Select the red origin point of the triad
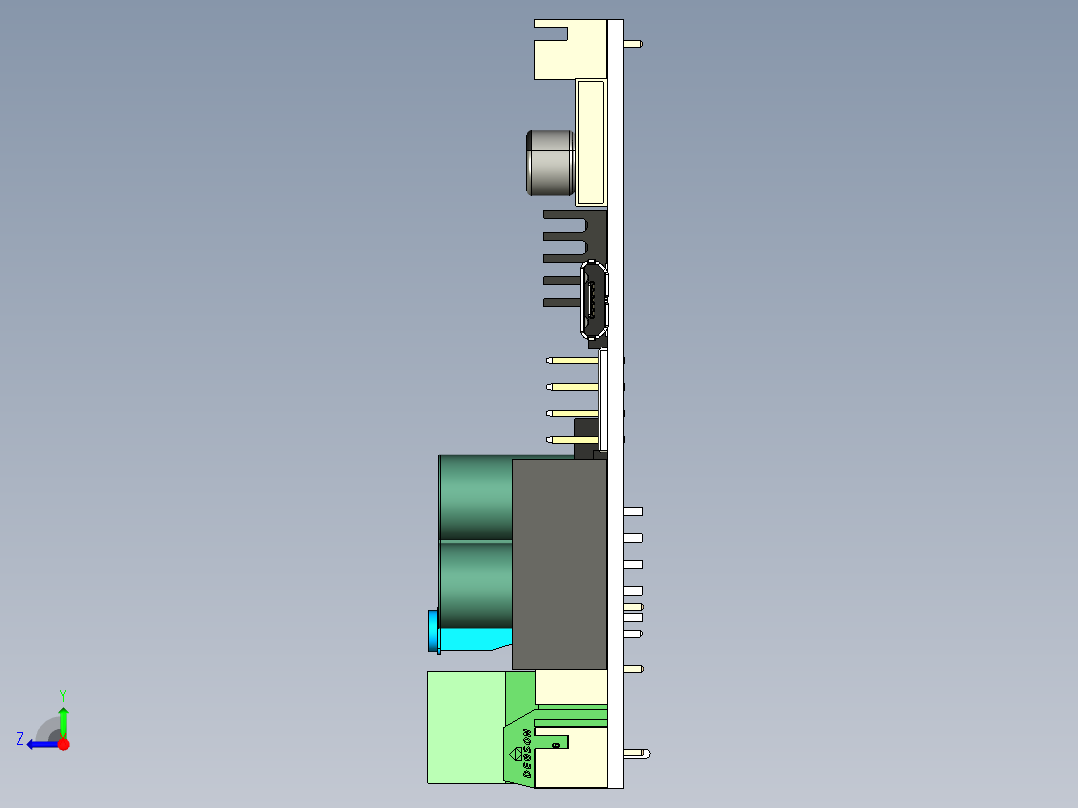This screenshot has height=808, width=1078. [63, 744]
